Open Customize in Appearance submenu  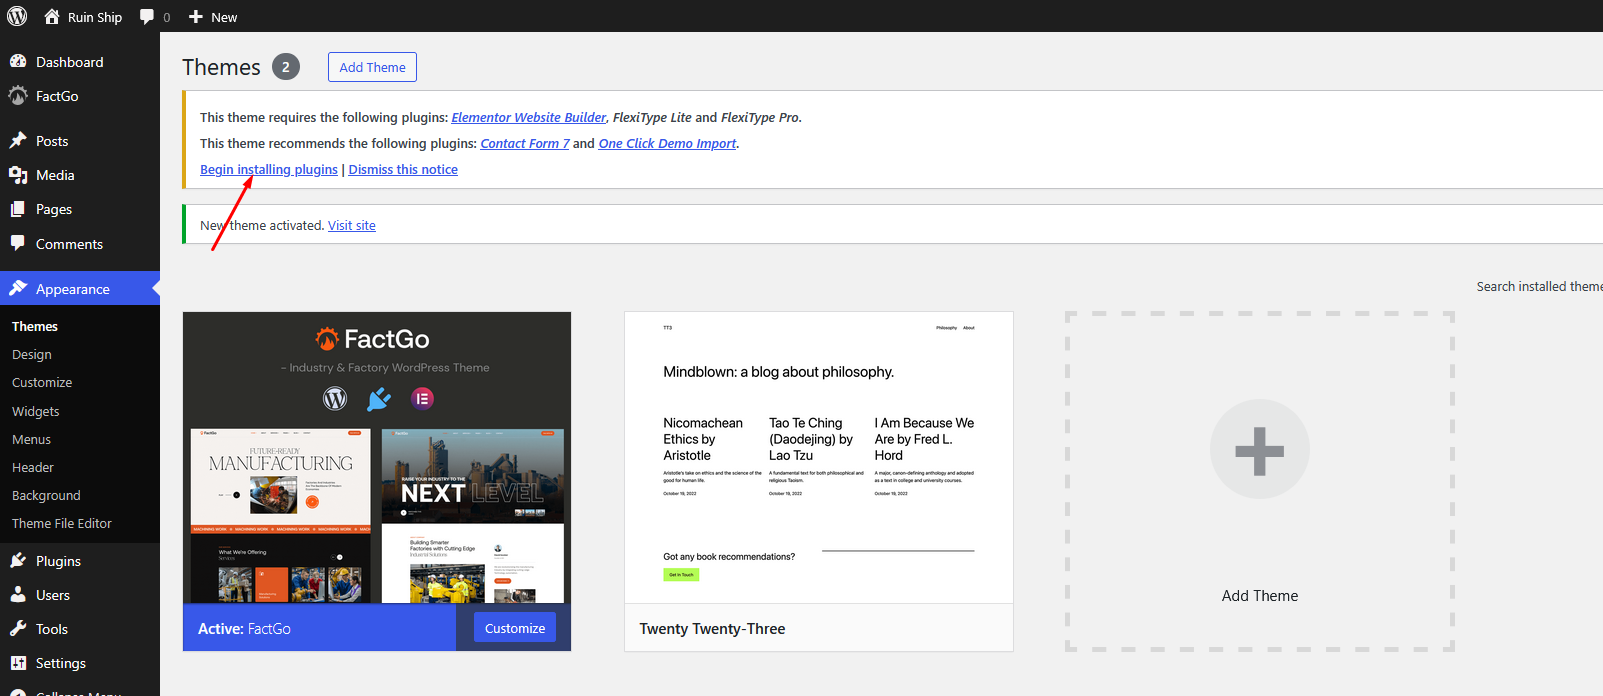(42, 383)
